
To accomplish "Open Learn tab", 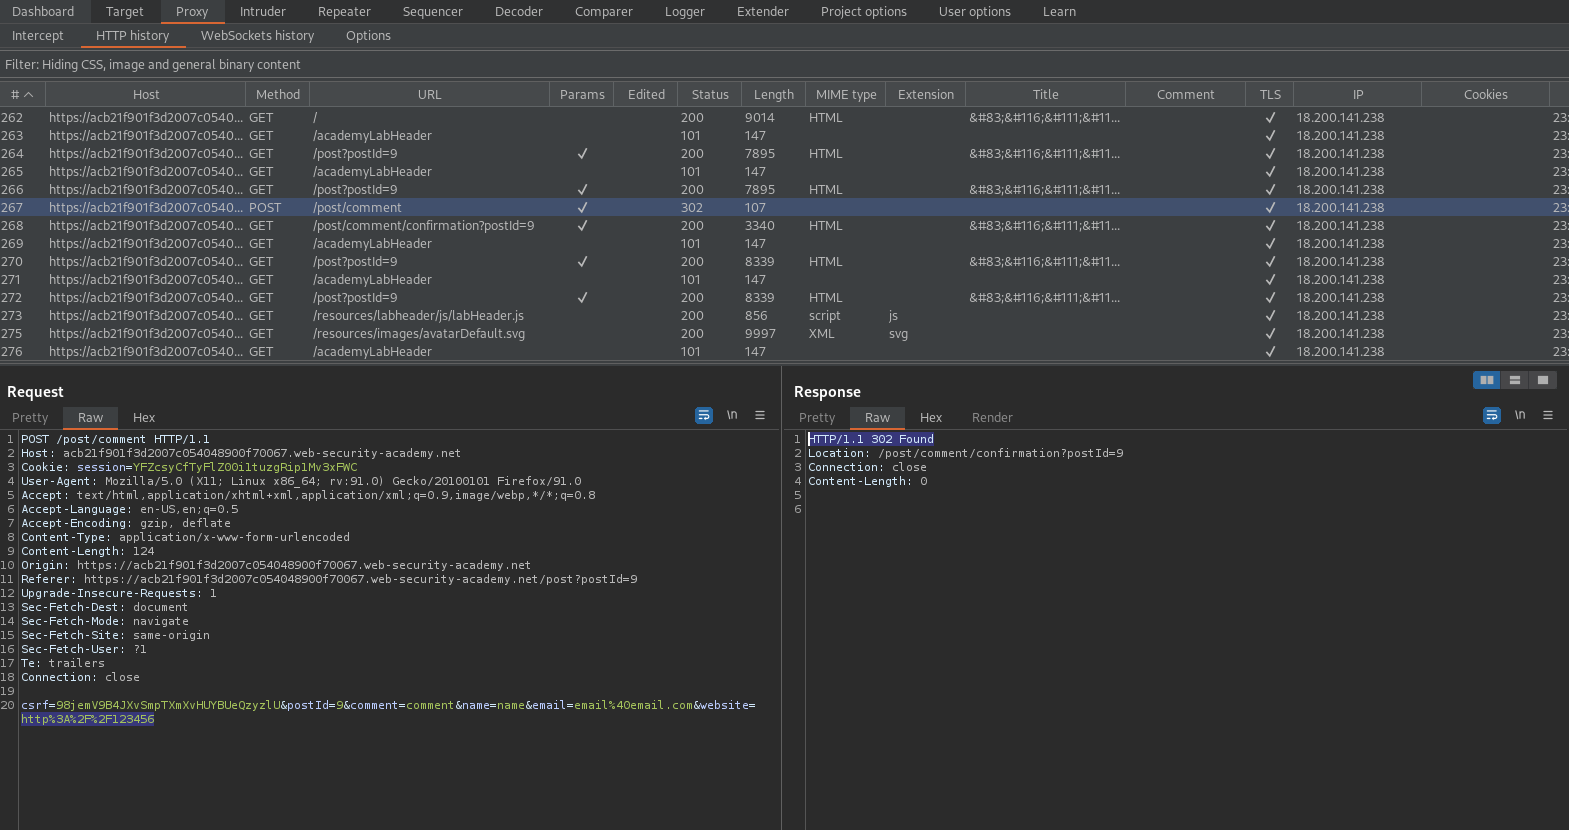I will 1060,12.
